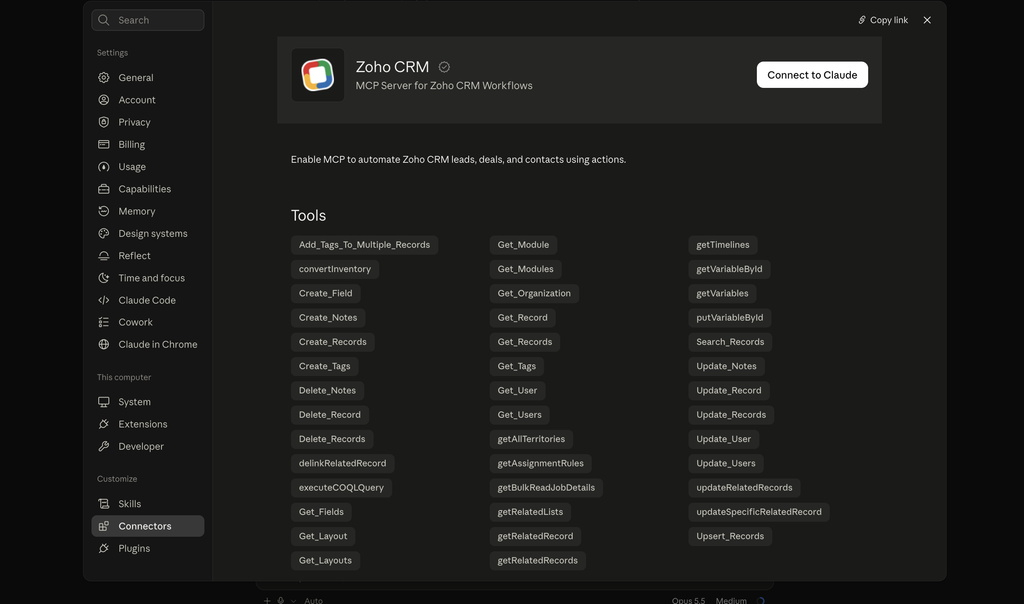Select the Get_Users tool chip
The image size is (1024, 604).
click(519, 415)
